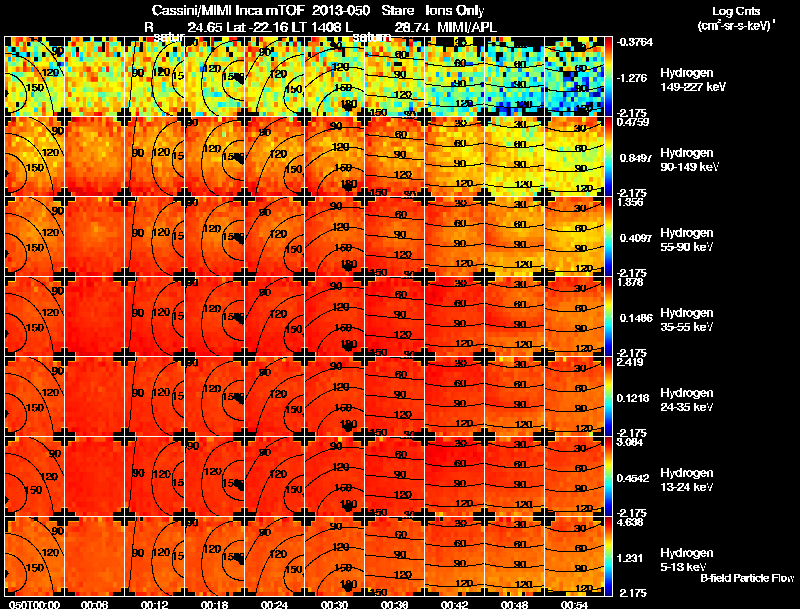Open the 13-24 keV image panel at 00:30
The width and height of the screenshot is (800, 609).
click(x=335, y=477)
